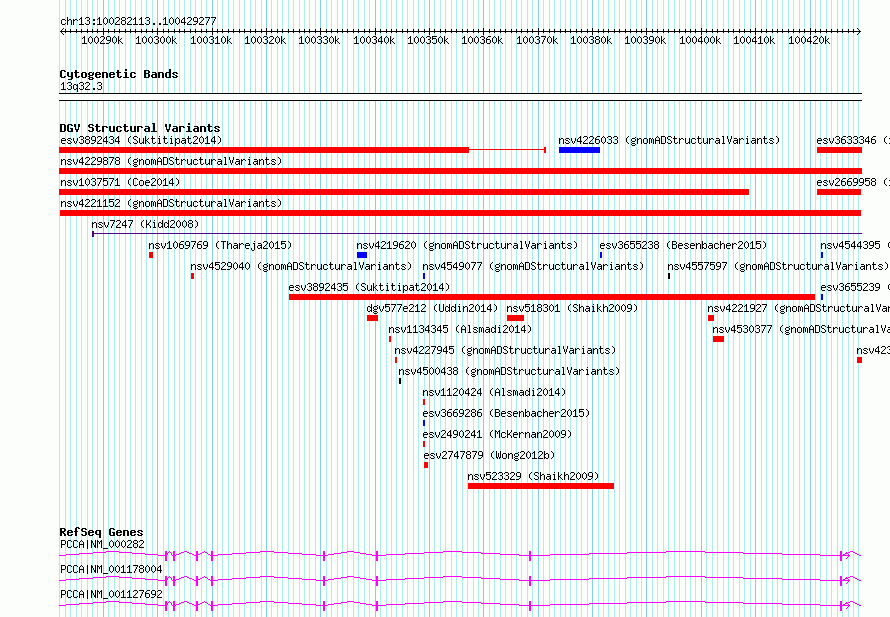The height and width of the screenshot is (617, 890).
Task: Click the esv3655238 (Besenbacher2015) label
Action: click(683, 245)
